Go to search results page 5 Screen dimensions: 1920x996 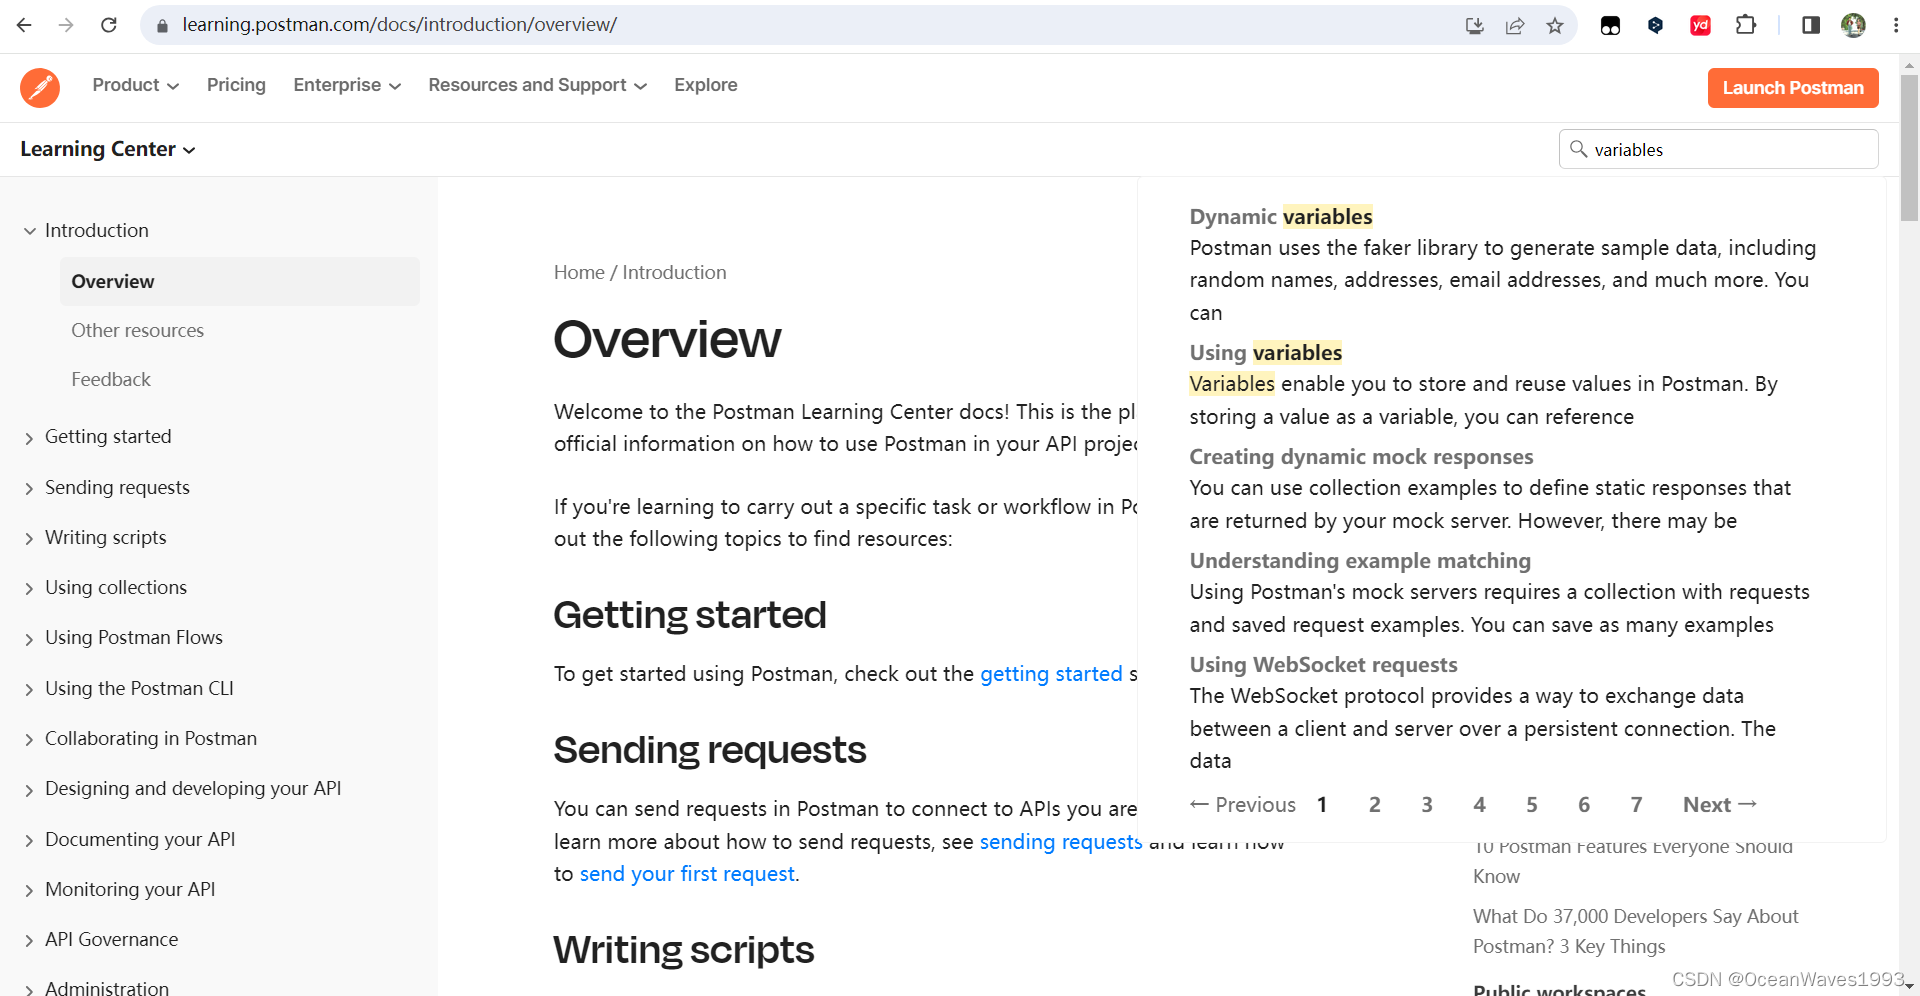1532,805
